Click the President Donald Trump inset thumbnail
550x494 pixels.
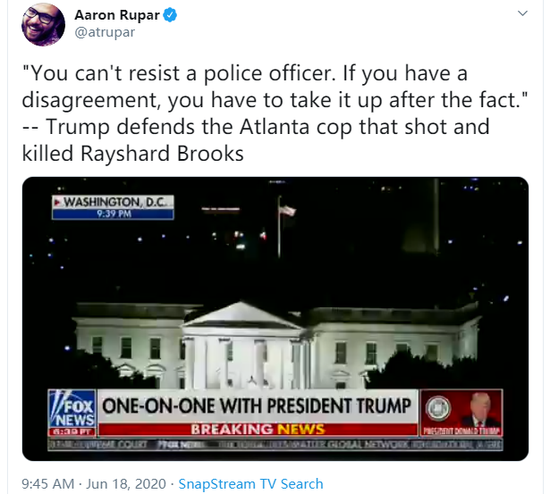(462, 413)
